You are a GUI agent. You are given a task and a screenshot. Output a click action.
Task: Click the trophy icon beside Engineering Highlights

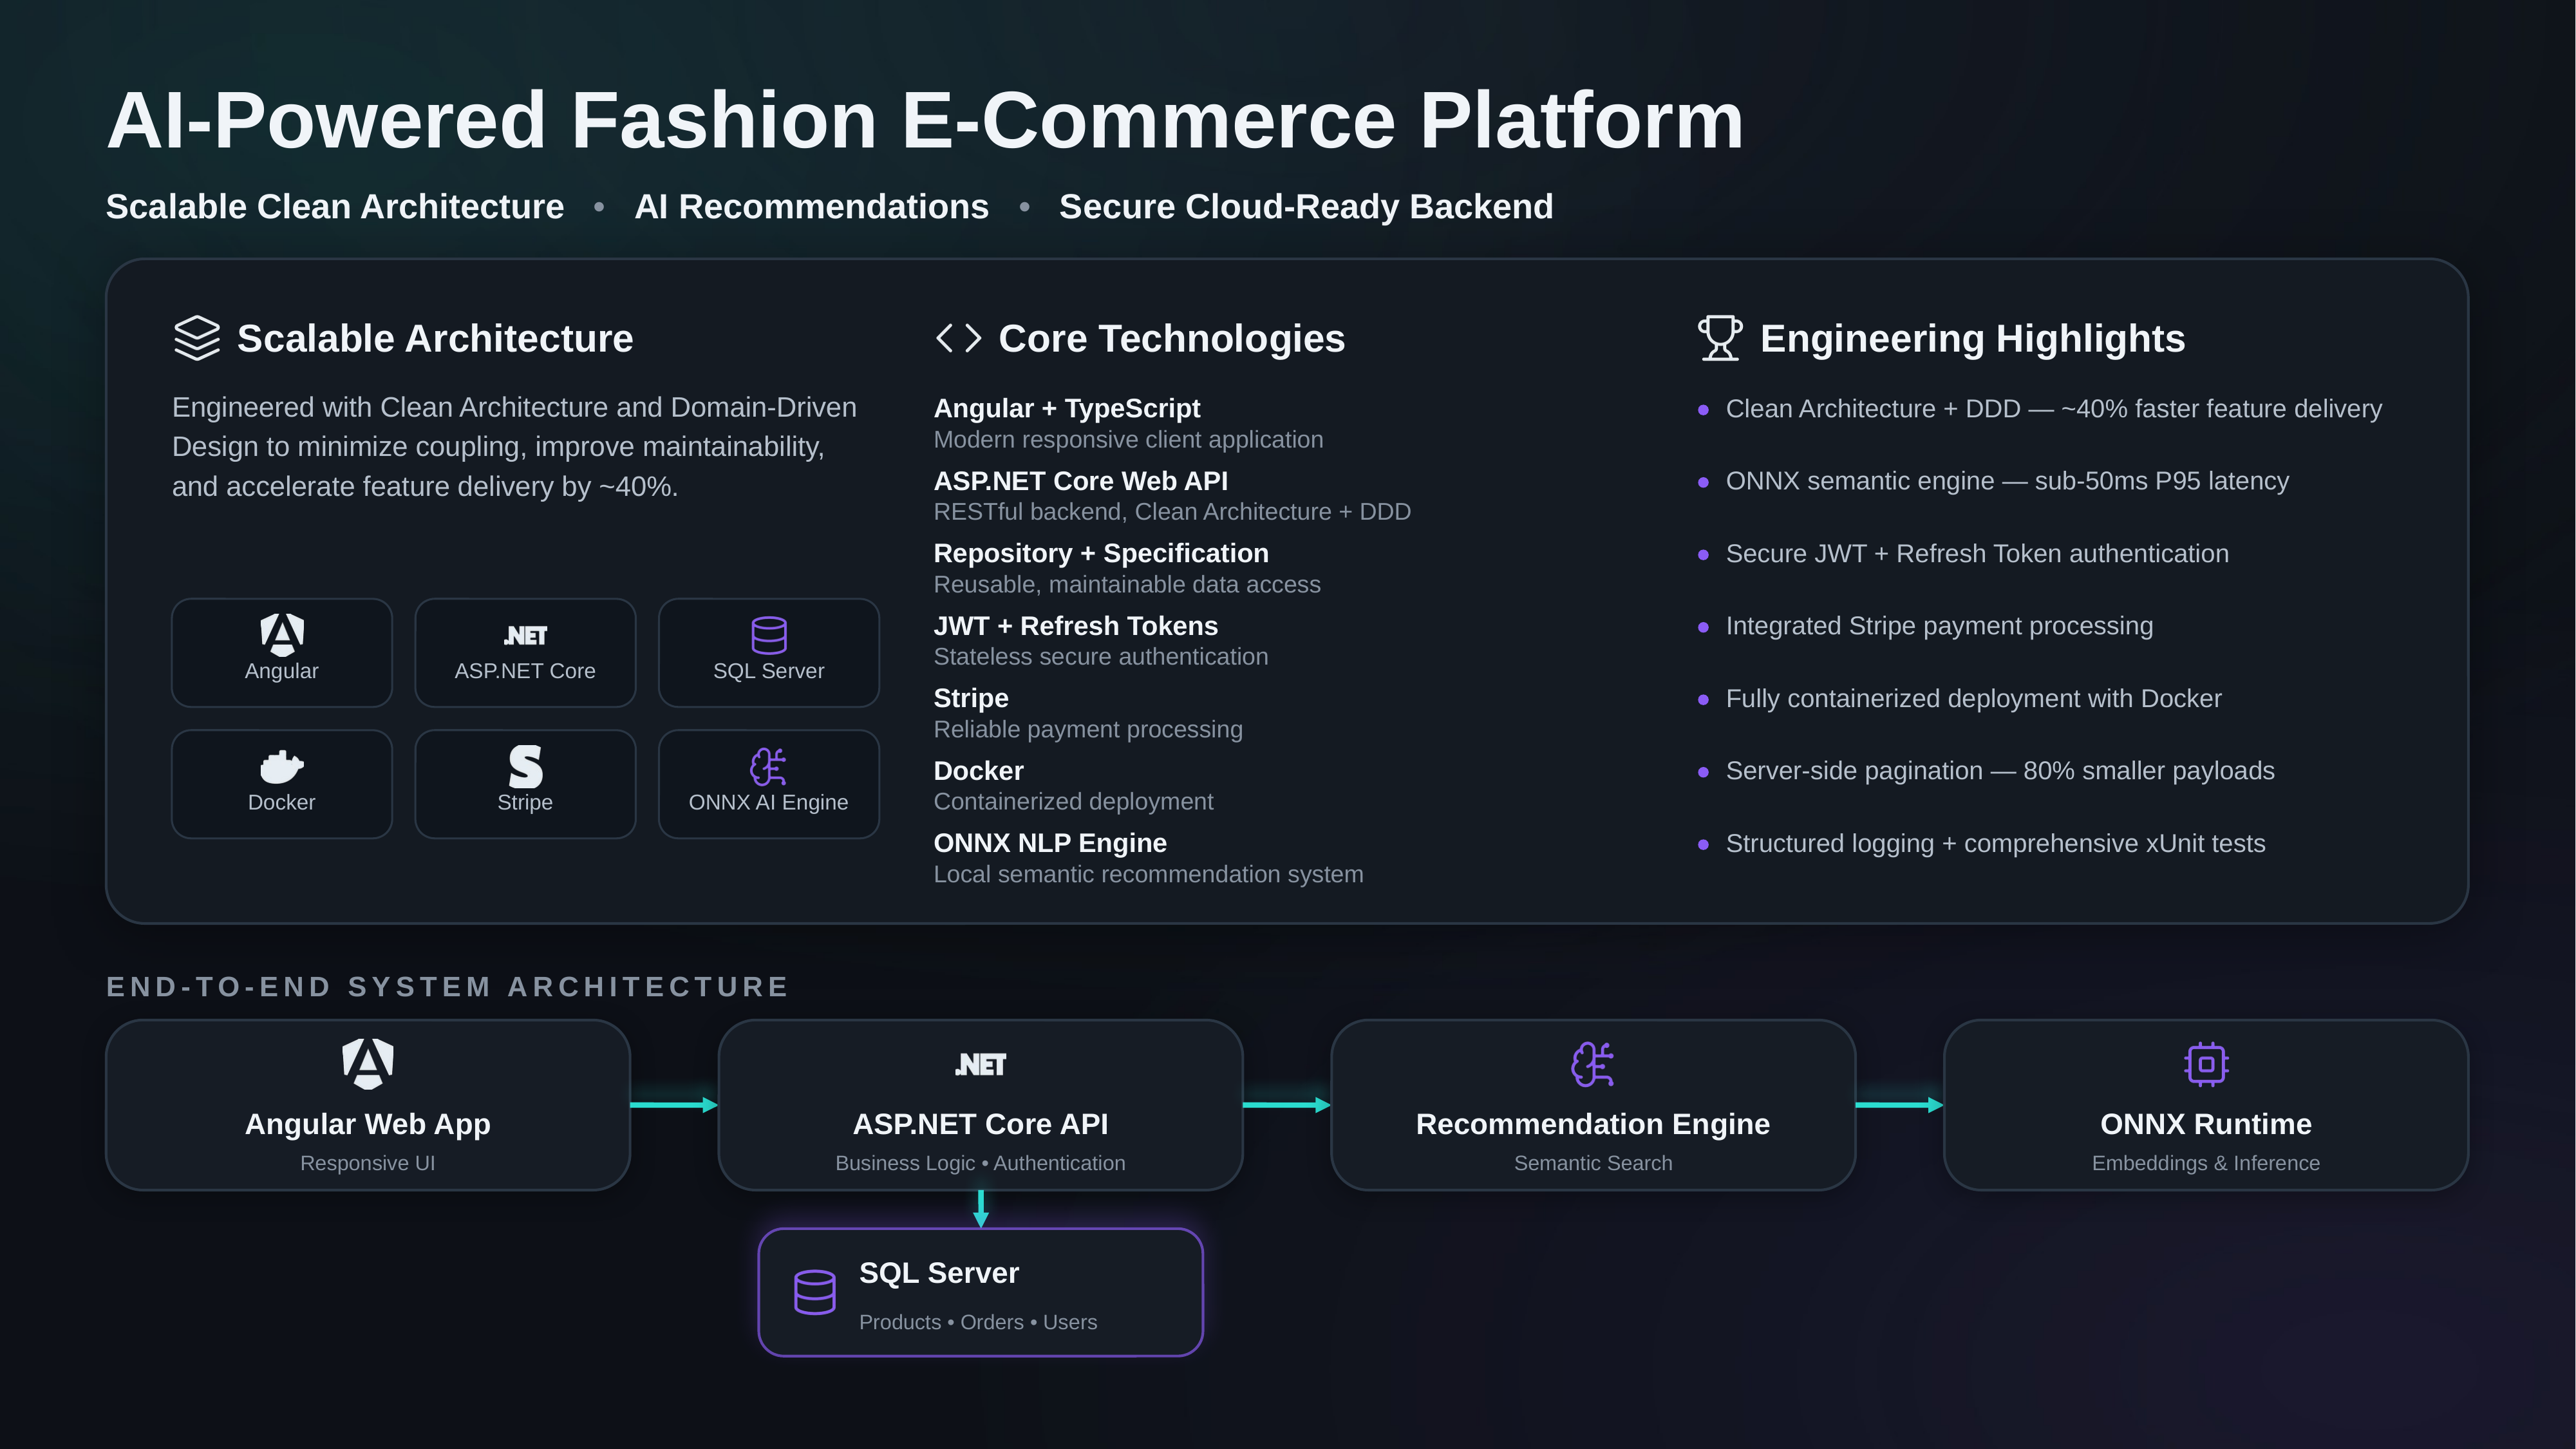tap(1720, 338)
